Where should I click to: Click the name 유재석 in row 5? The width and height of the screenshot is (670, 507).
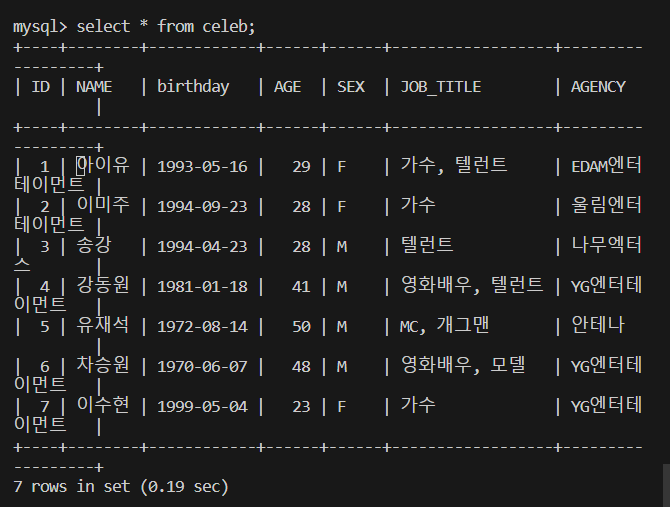click(x=103, y=325)
